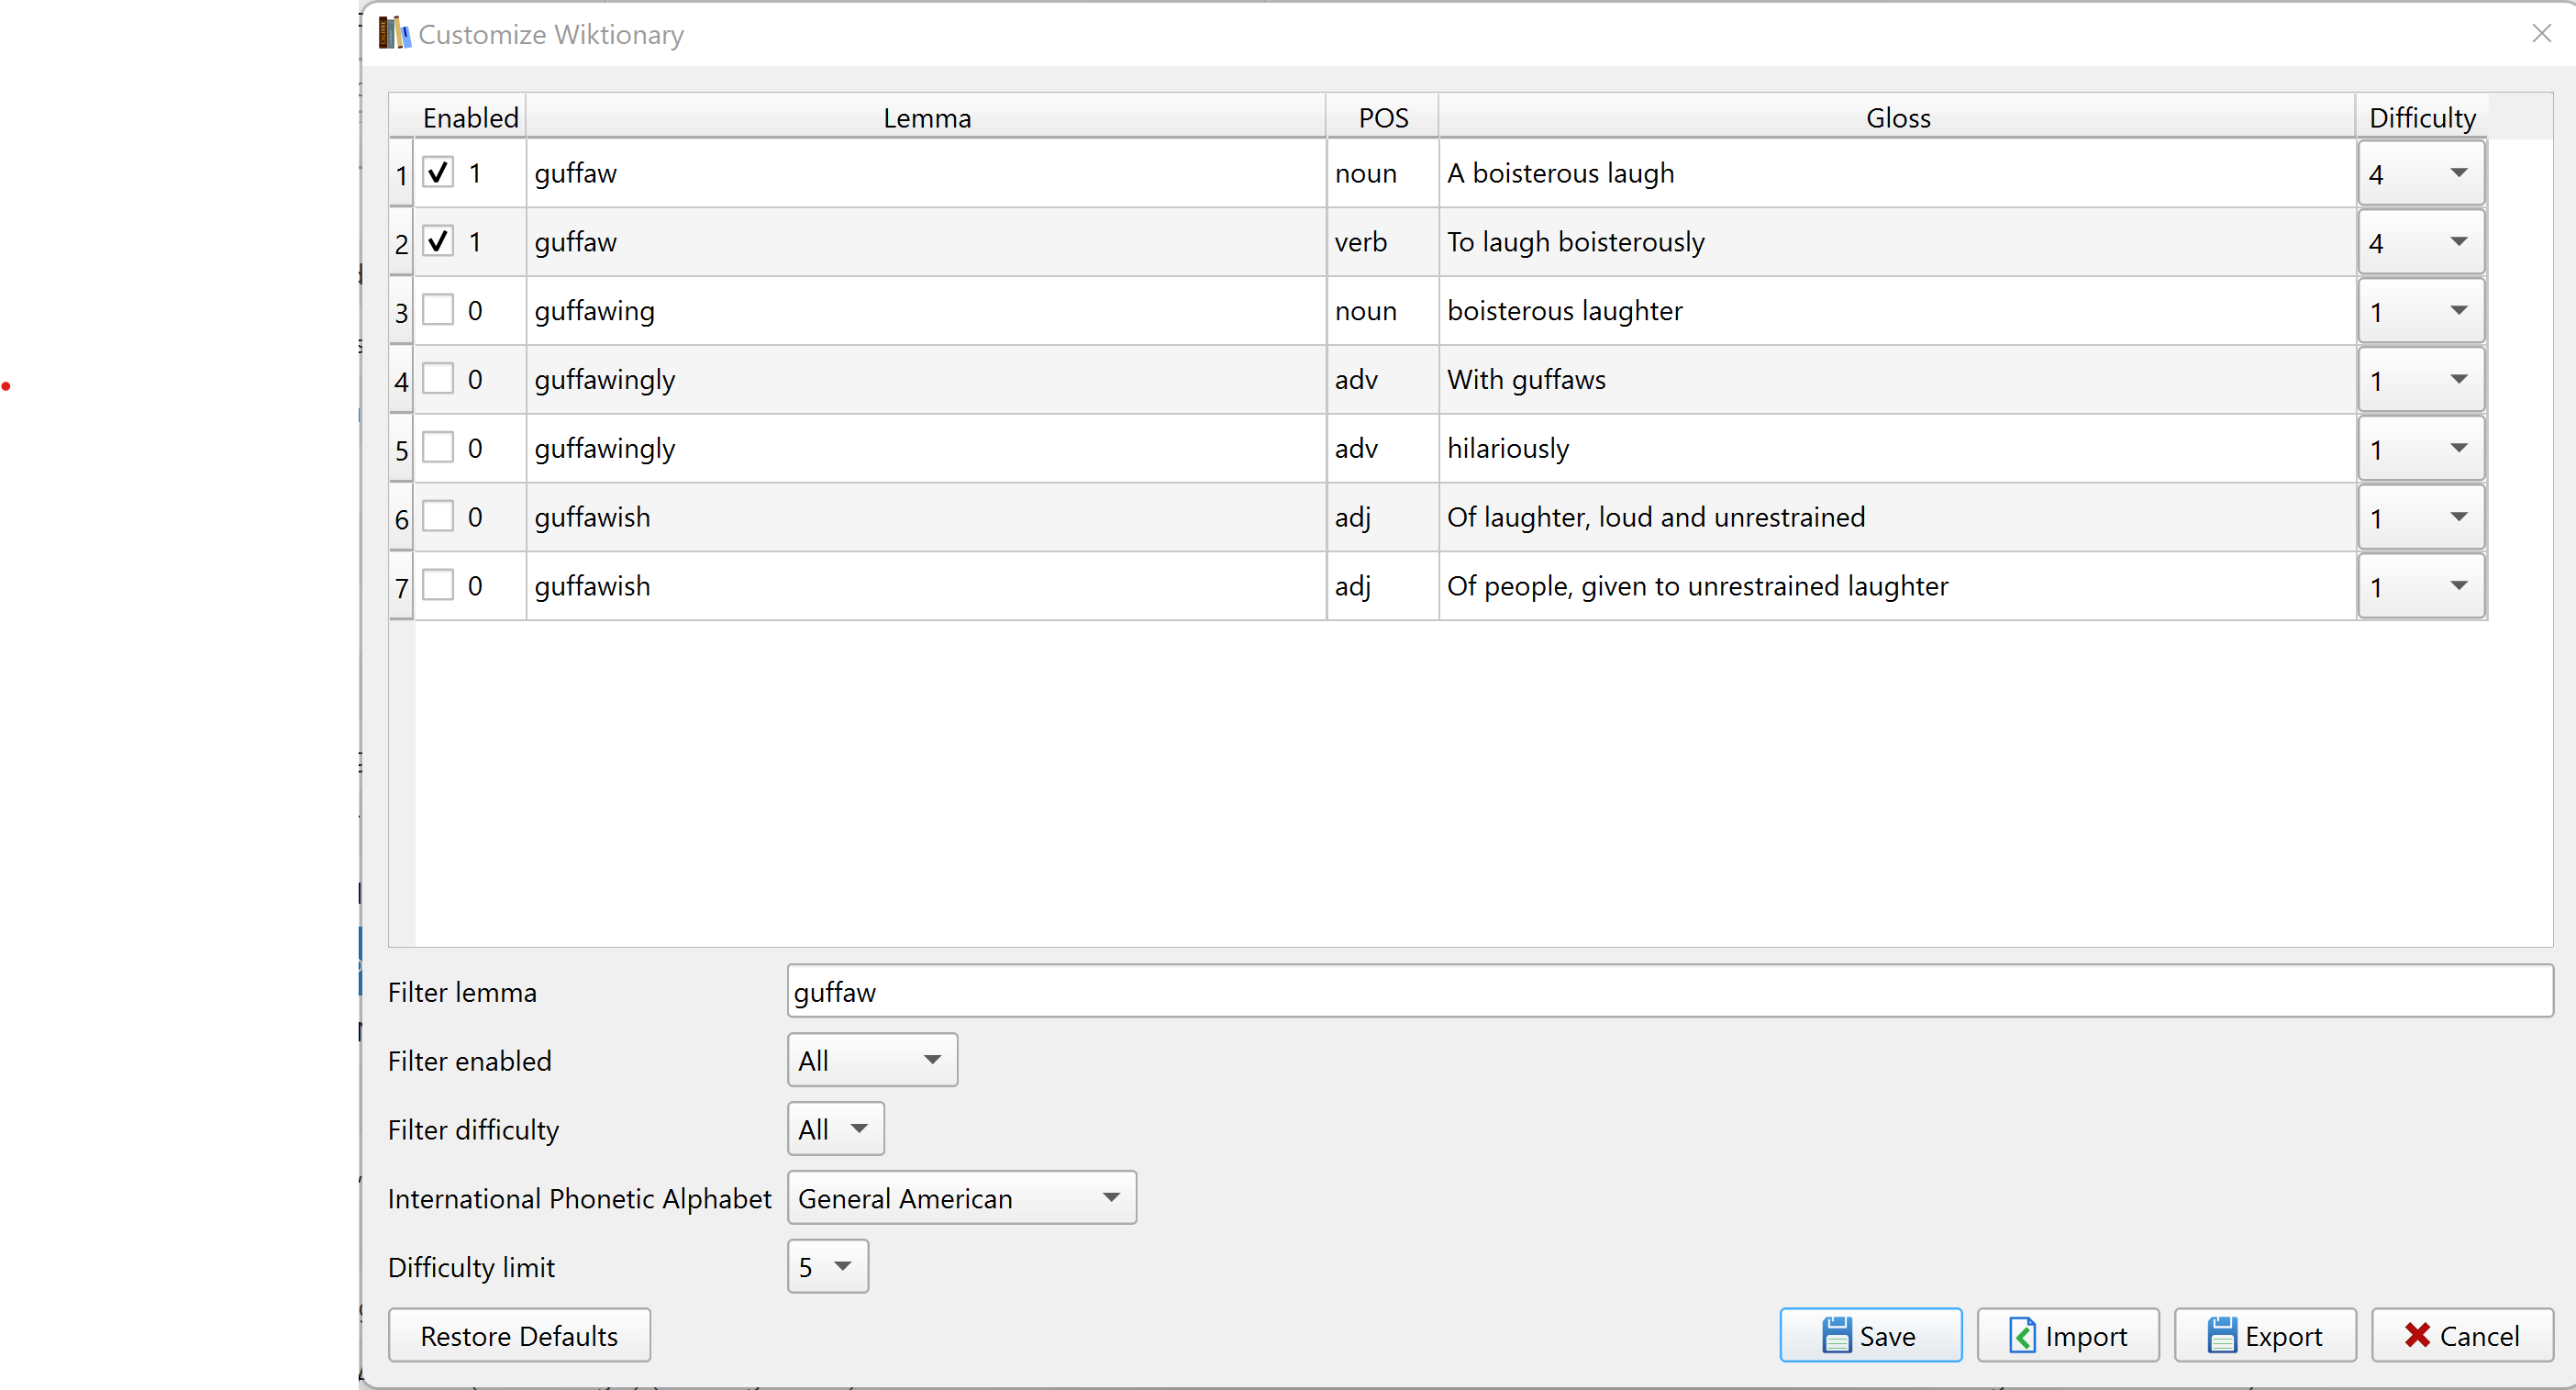This screenshot has height=1390, width=2576.
Task: Enable the guffawing noun entry
Action: (438, 310)
